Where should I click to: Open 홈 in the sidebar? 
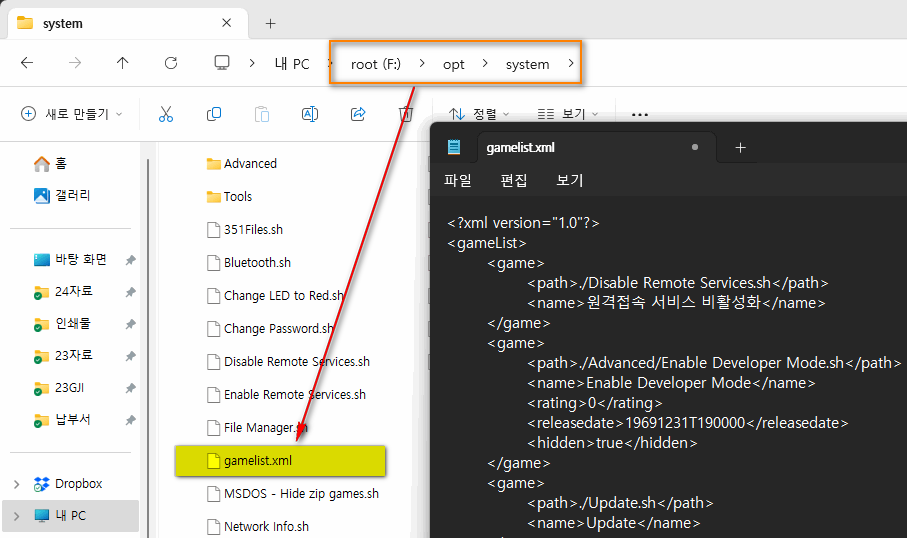tap(50, 164)
